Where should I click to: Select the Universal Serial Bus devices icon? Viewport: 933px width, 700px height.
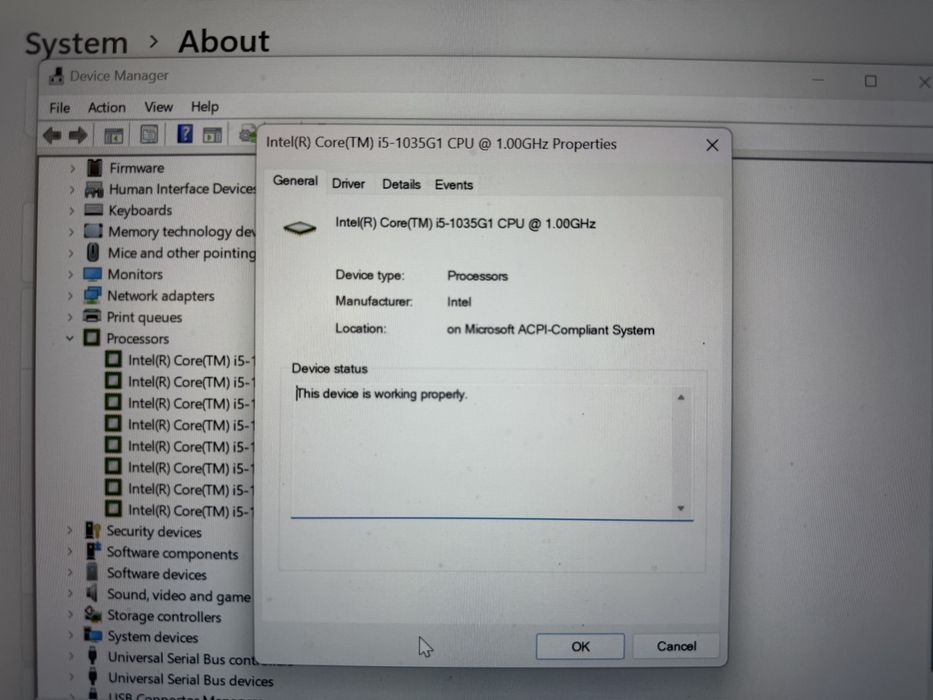92,677
